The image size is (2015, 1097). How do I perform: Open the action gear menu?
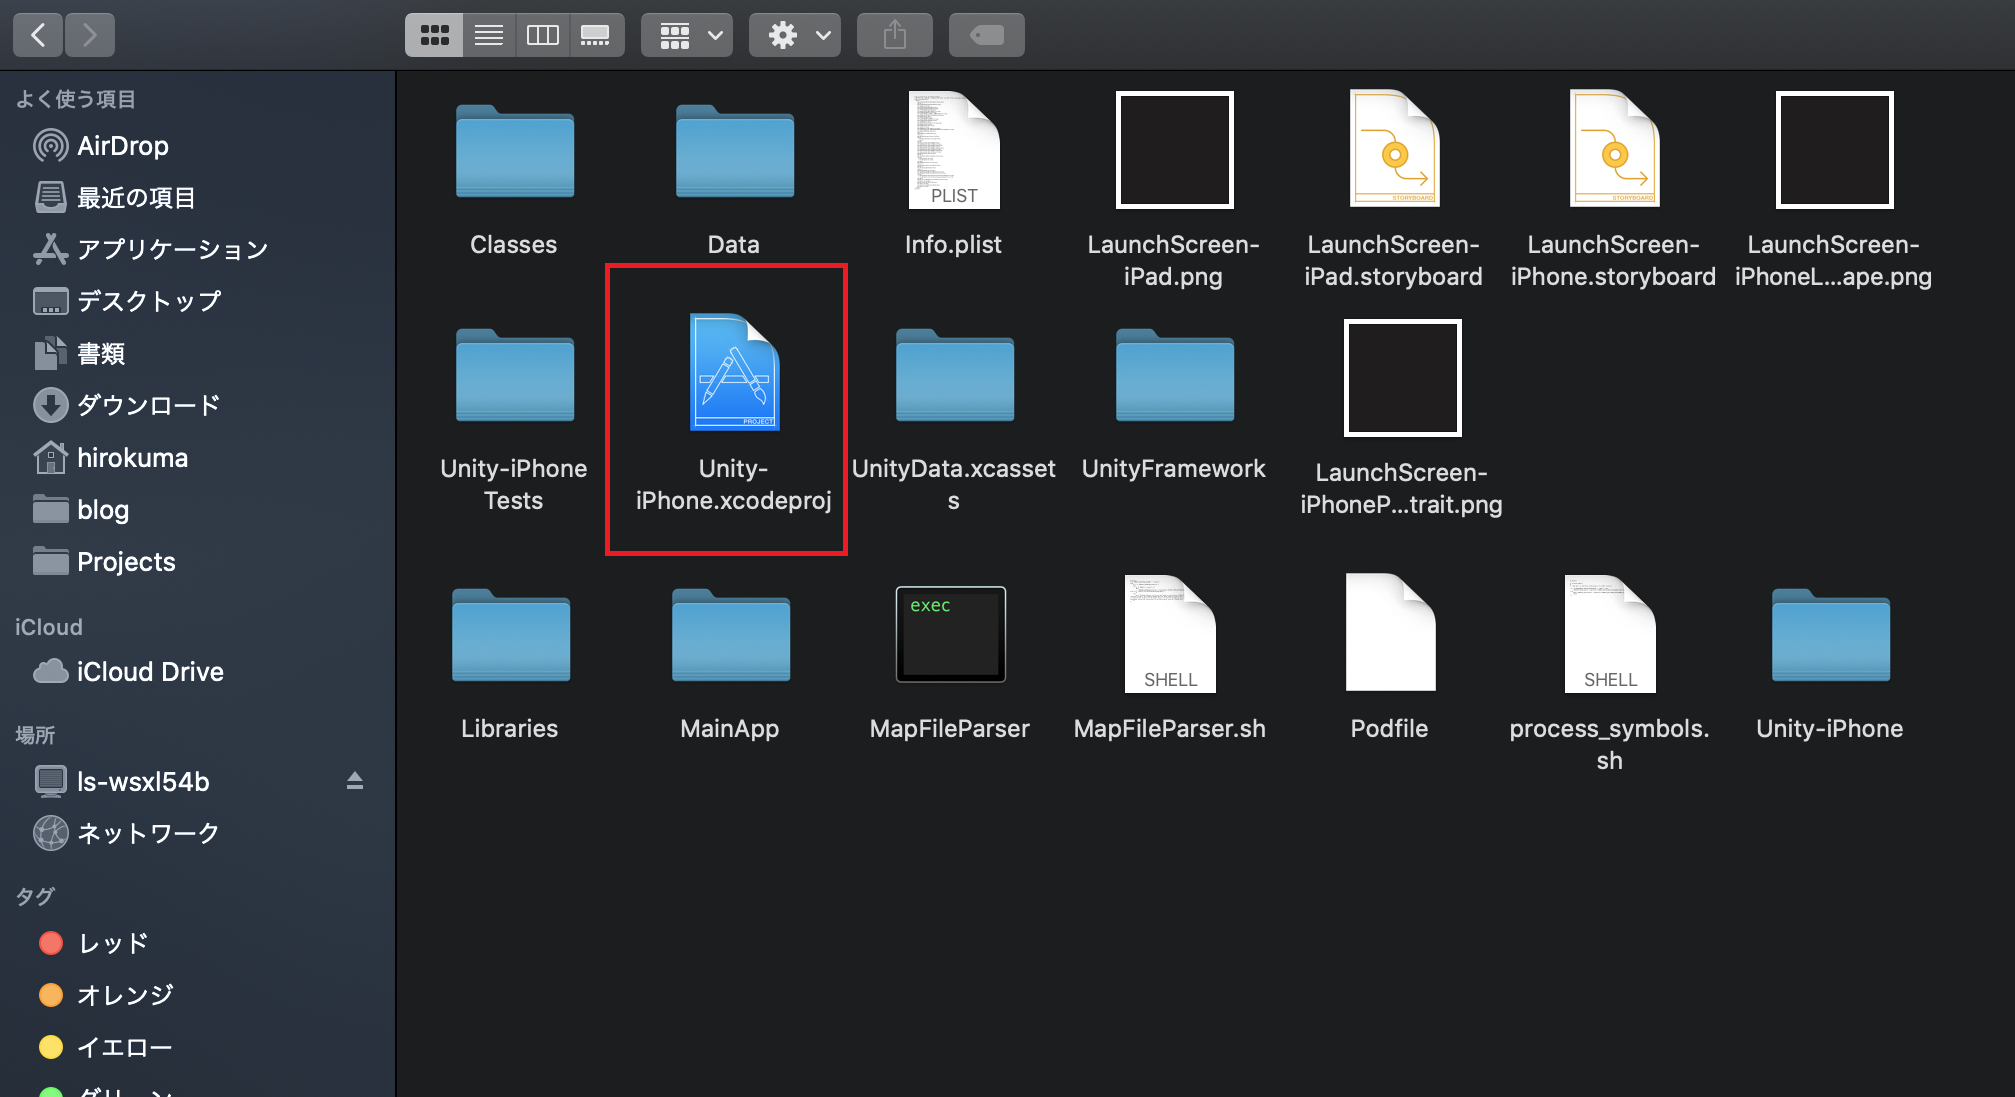[794, 34]
